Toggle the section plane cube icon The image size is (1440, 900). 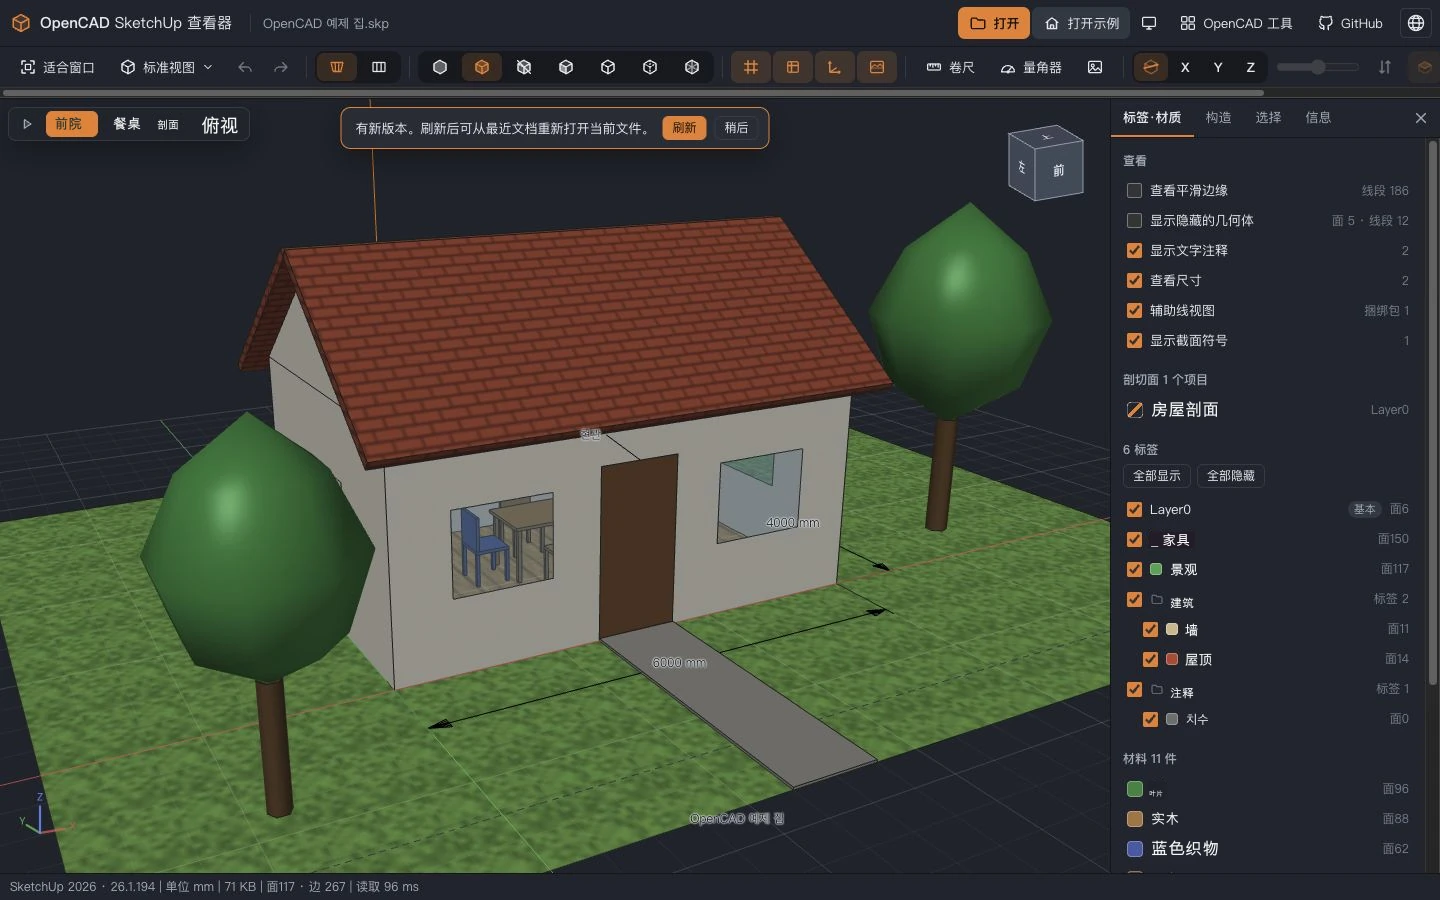[1151, 67]
